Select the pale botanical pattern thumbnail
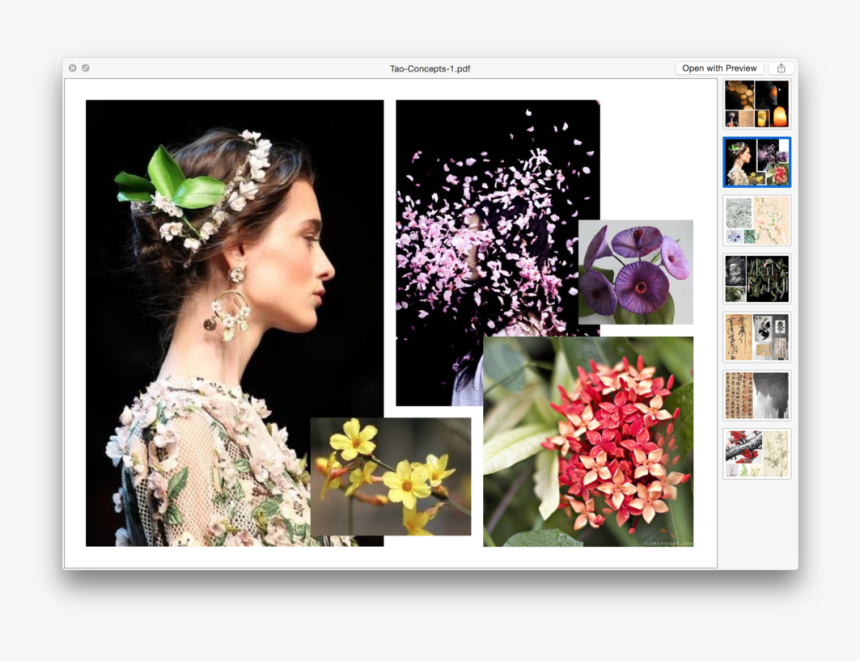Screen dimensions: 860x661 tap(757, 221)
